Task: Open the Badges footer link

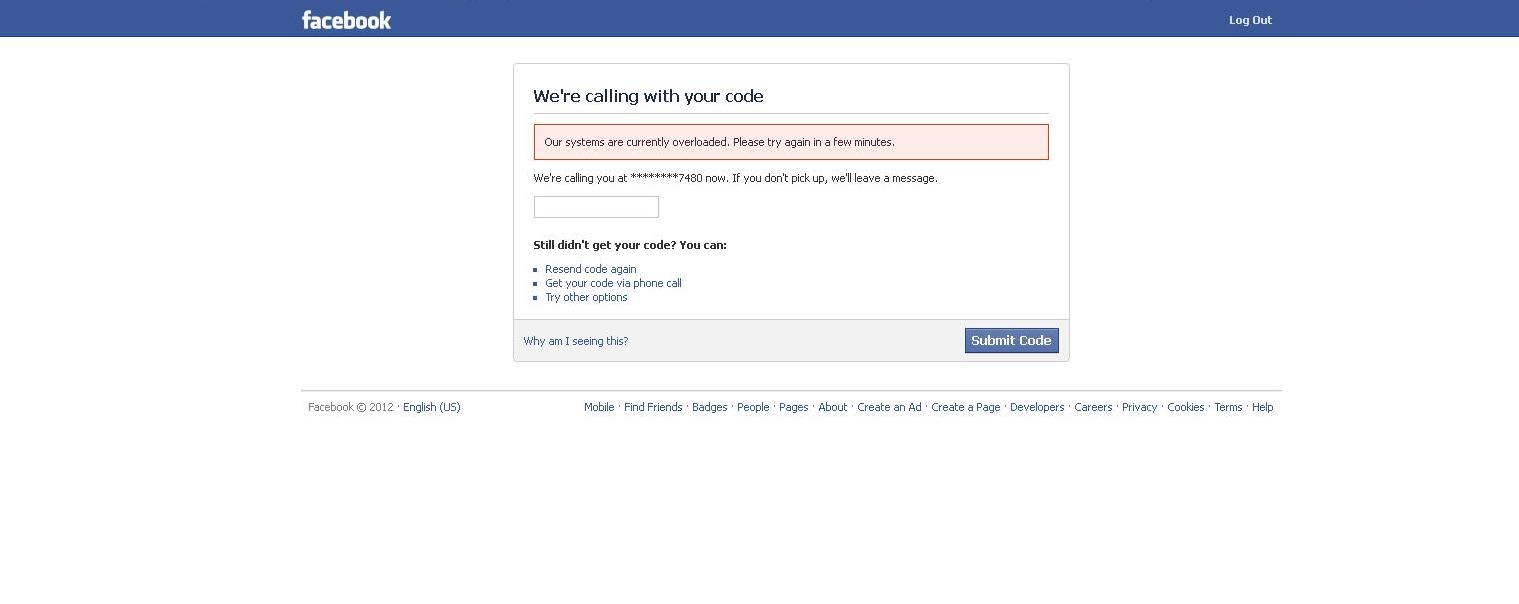Action: coord(709,407)
